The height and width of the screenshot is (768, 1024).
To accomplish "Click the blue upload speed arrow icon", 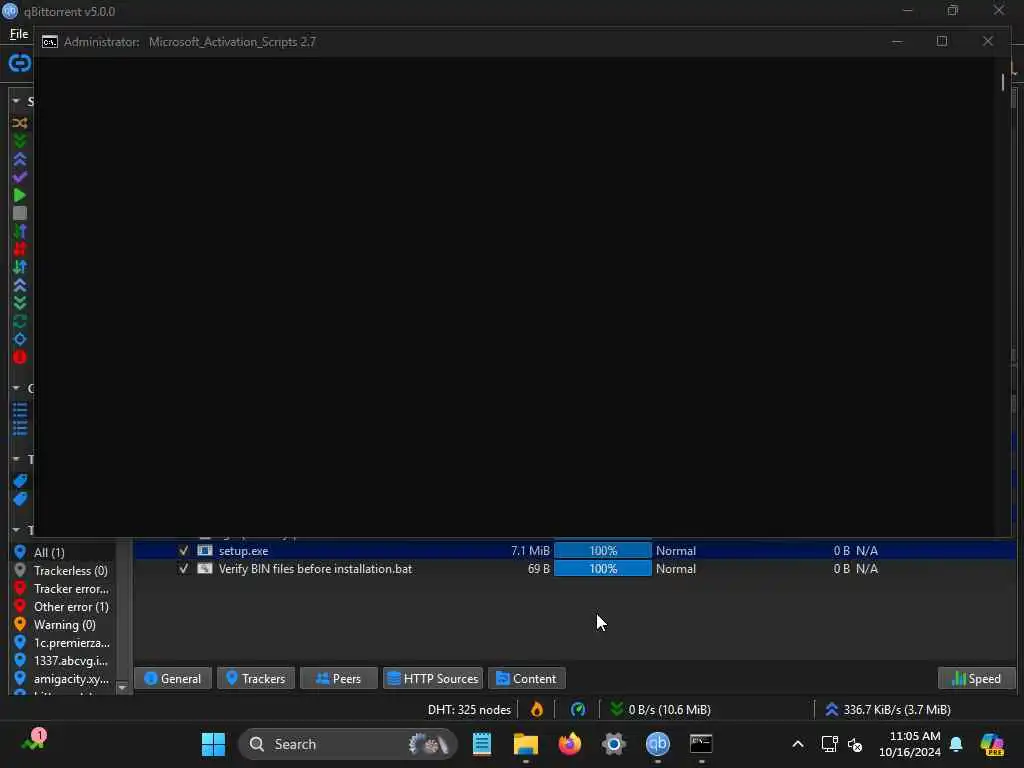I will 831,709.
